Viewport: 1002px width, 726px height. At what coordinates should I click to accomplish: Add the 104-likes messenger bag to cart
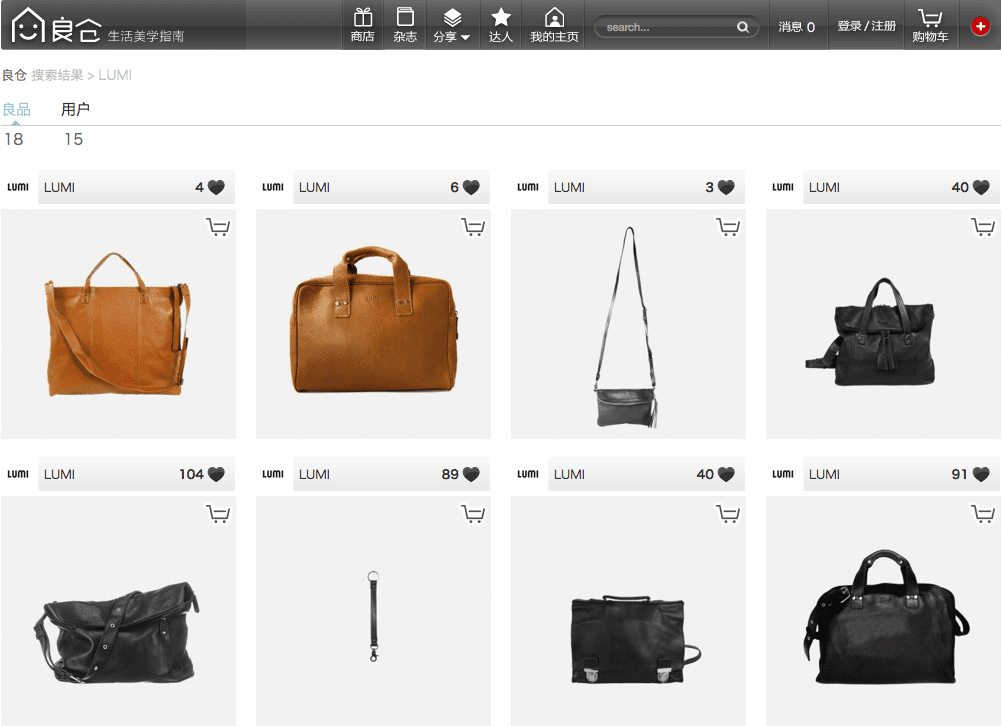click(218, 514)
